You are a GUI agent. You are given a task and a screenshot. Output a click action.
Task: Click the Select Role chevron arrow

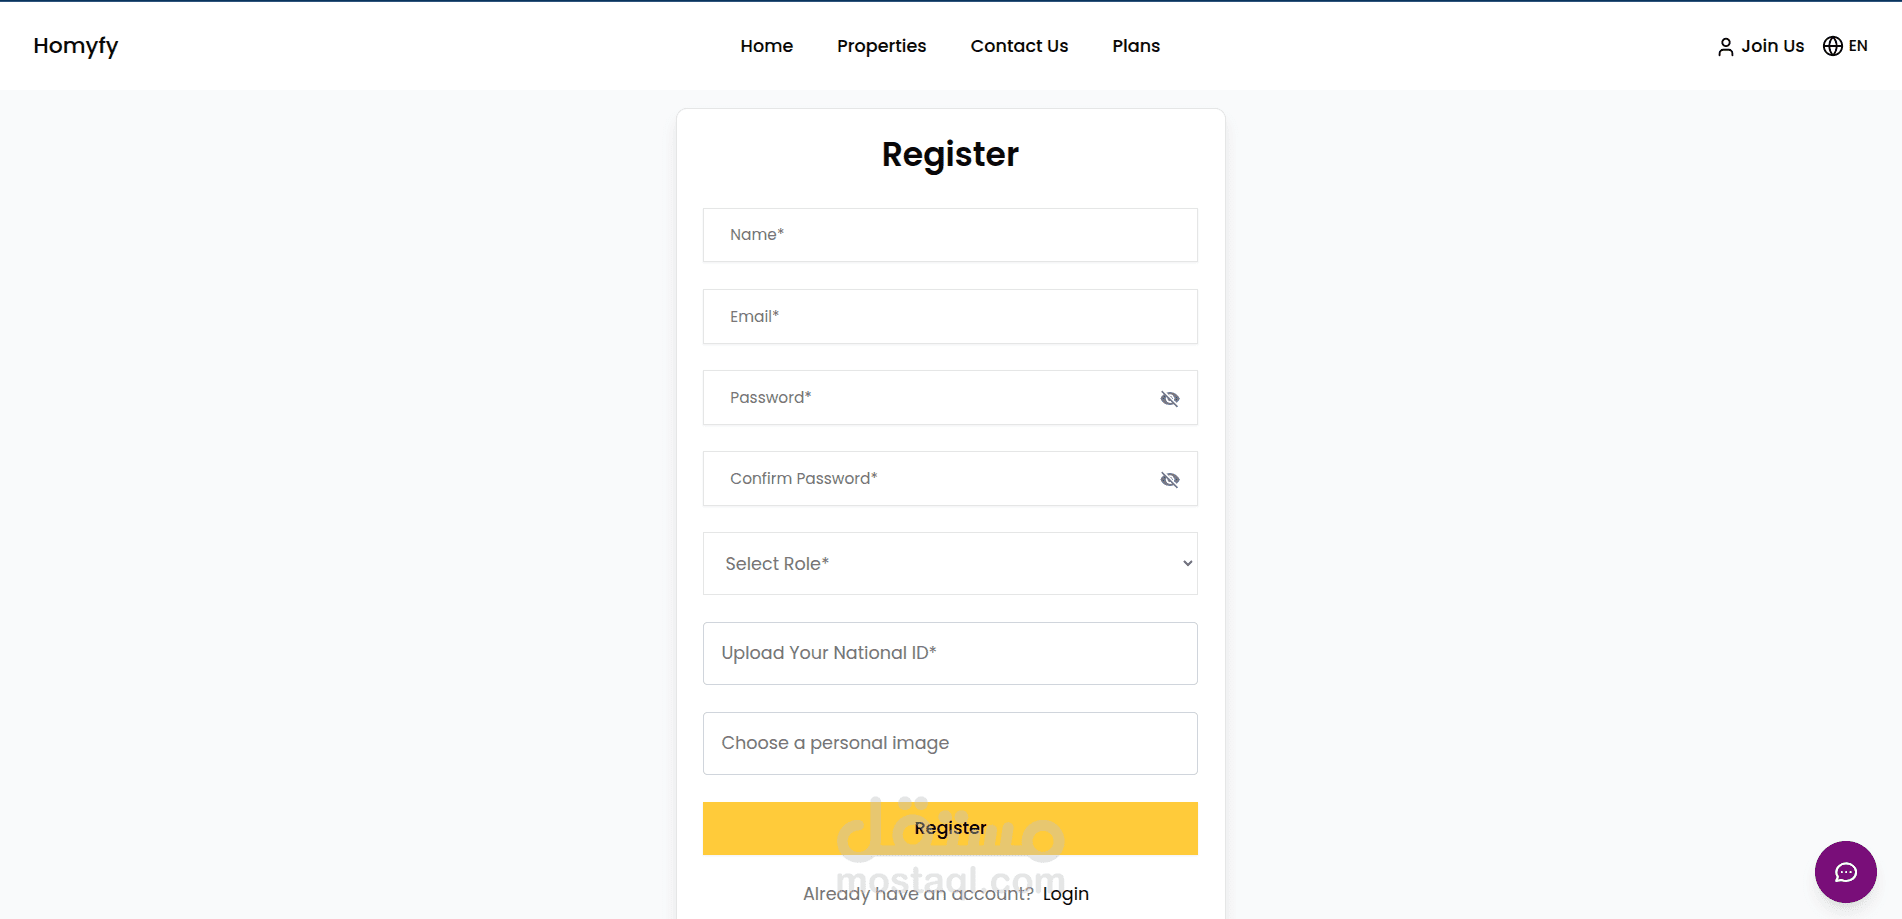tap(1187, 564)
